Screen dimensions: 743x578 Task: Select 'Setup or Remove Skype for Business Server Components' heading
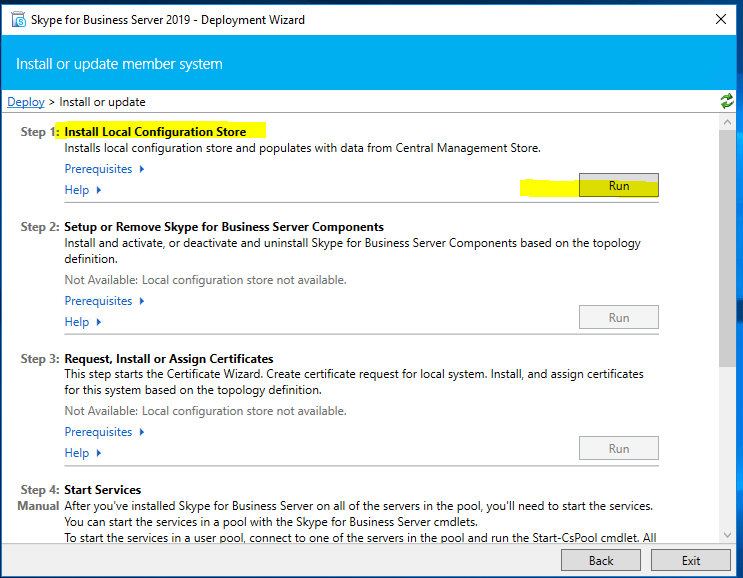[x=224, y=227]
